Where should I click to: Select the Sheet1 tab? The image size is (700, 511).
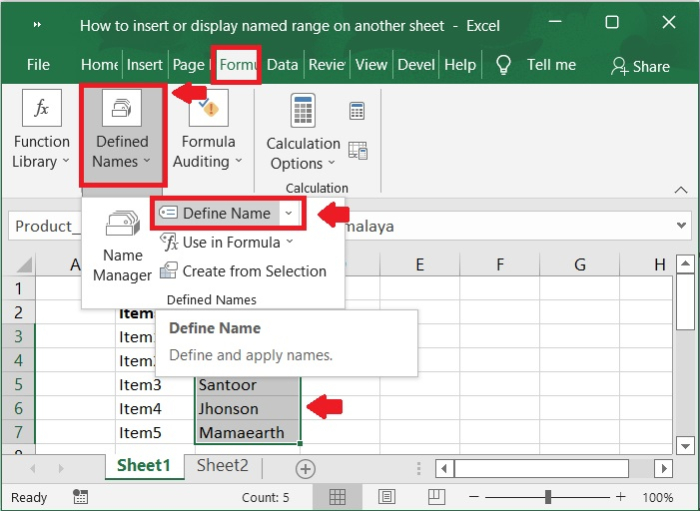point(144,466)
